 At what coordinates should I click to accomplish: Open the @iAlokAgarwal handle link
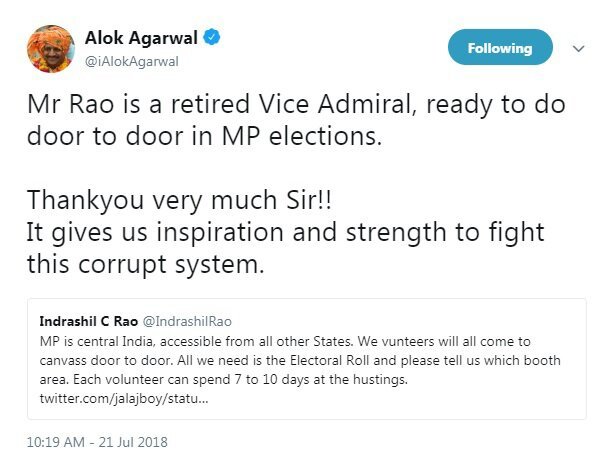click(x=137, y=61)
